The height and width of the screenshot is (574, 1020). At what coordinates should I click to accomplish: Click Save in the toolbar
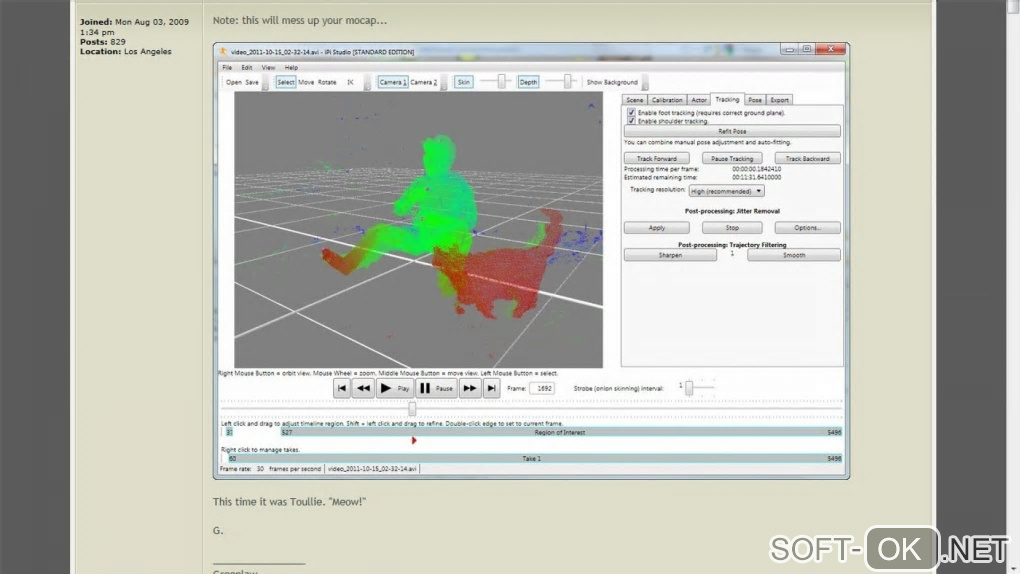point(252,83)
